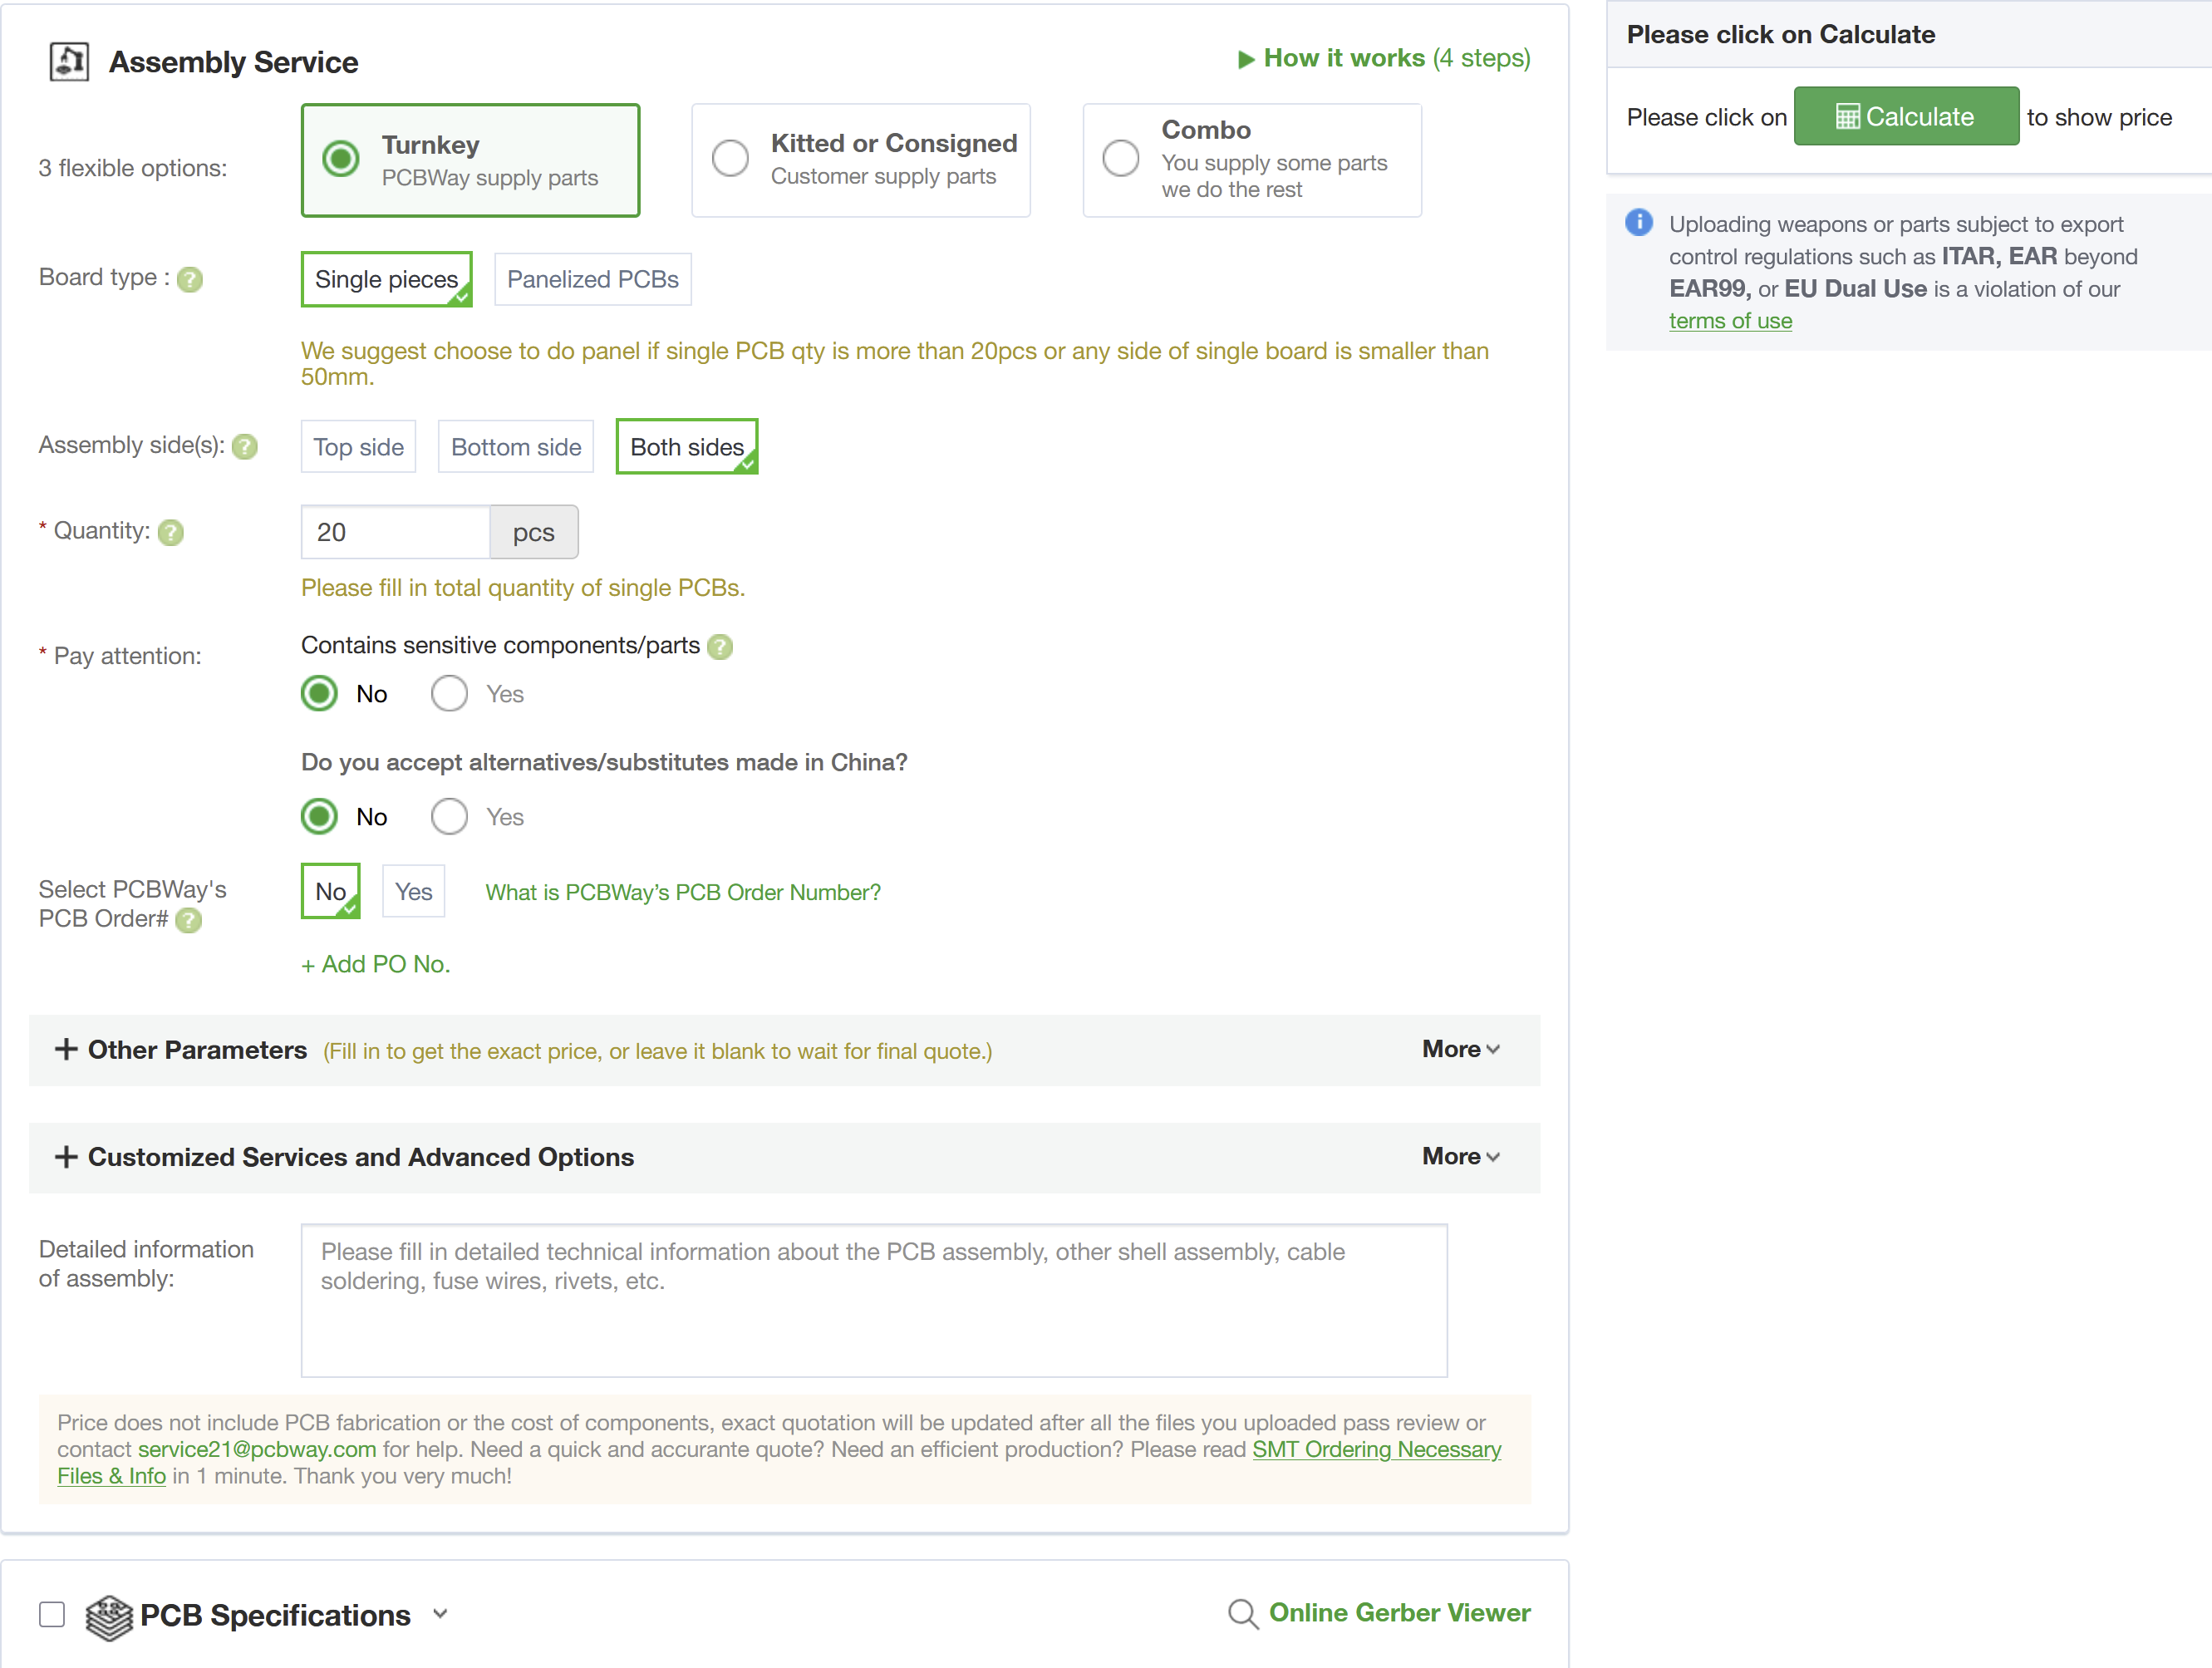Switch board type to Panelized PCBs
The height and width of the screenshot is (1668, 2212).
(x=592, y=279)
